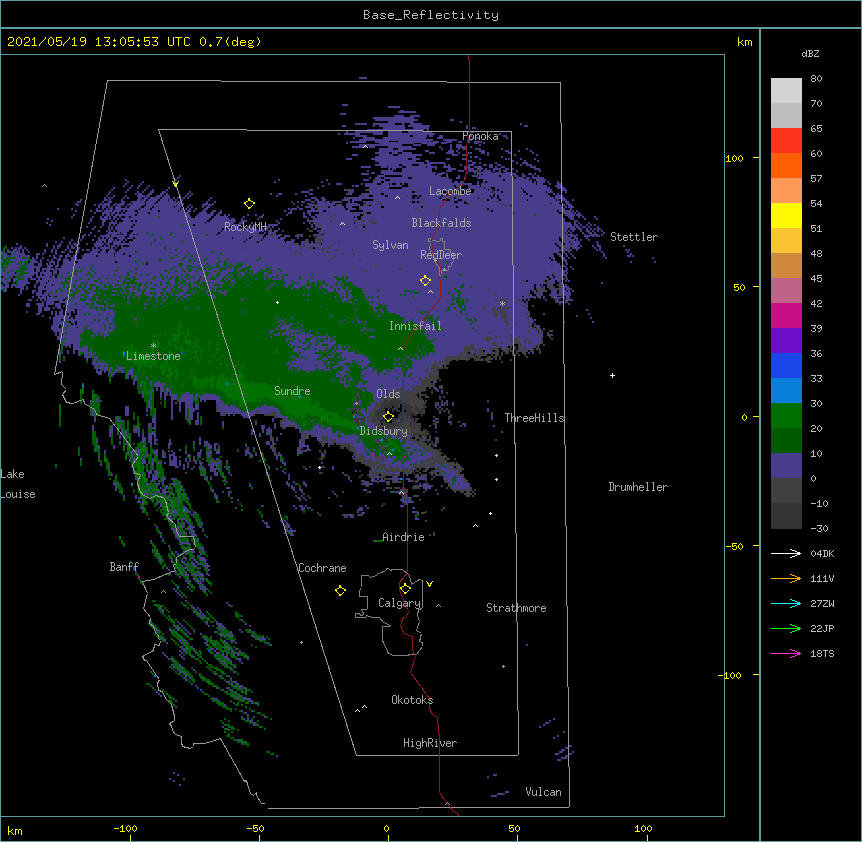The image size is (862, 842).
Task: Click the Limestone label
Action: coord(153,356)
